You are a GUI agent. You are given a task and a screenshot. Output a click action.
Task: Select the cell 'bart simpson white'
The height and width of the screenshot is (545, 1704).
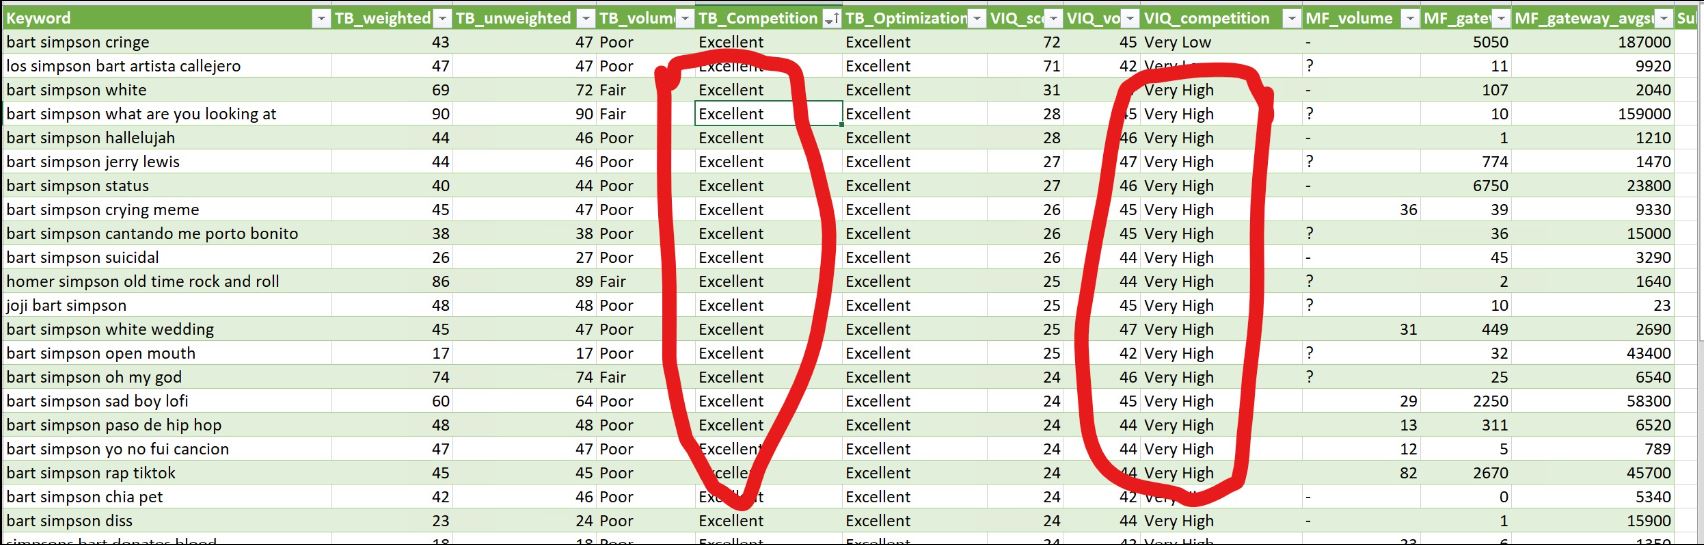pos(167,90)
